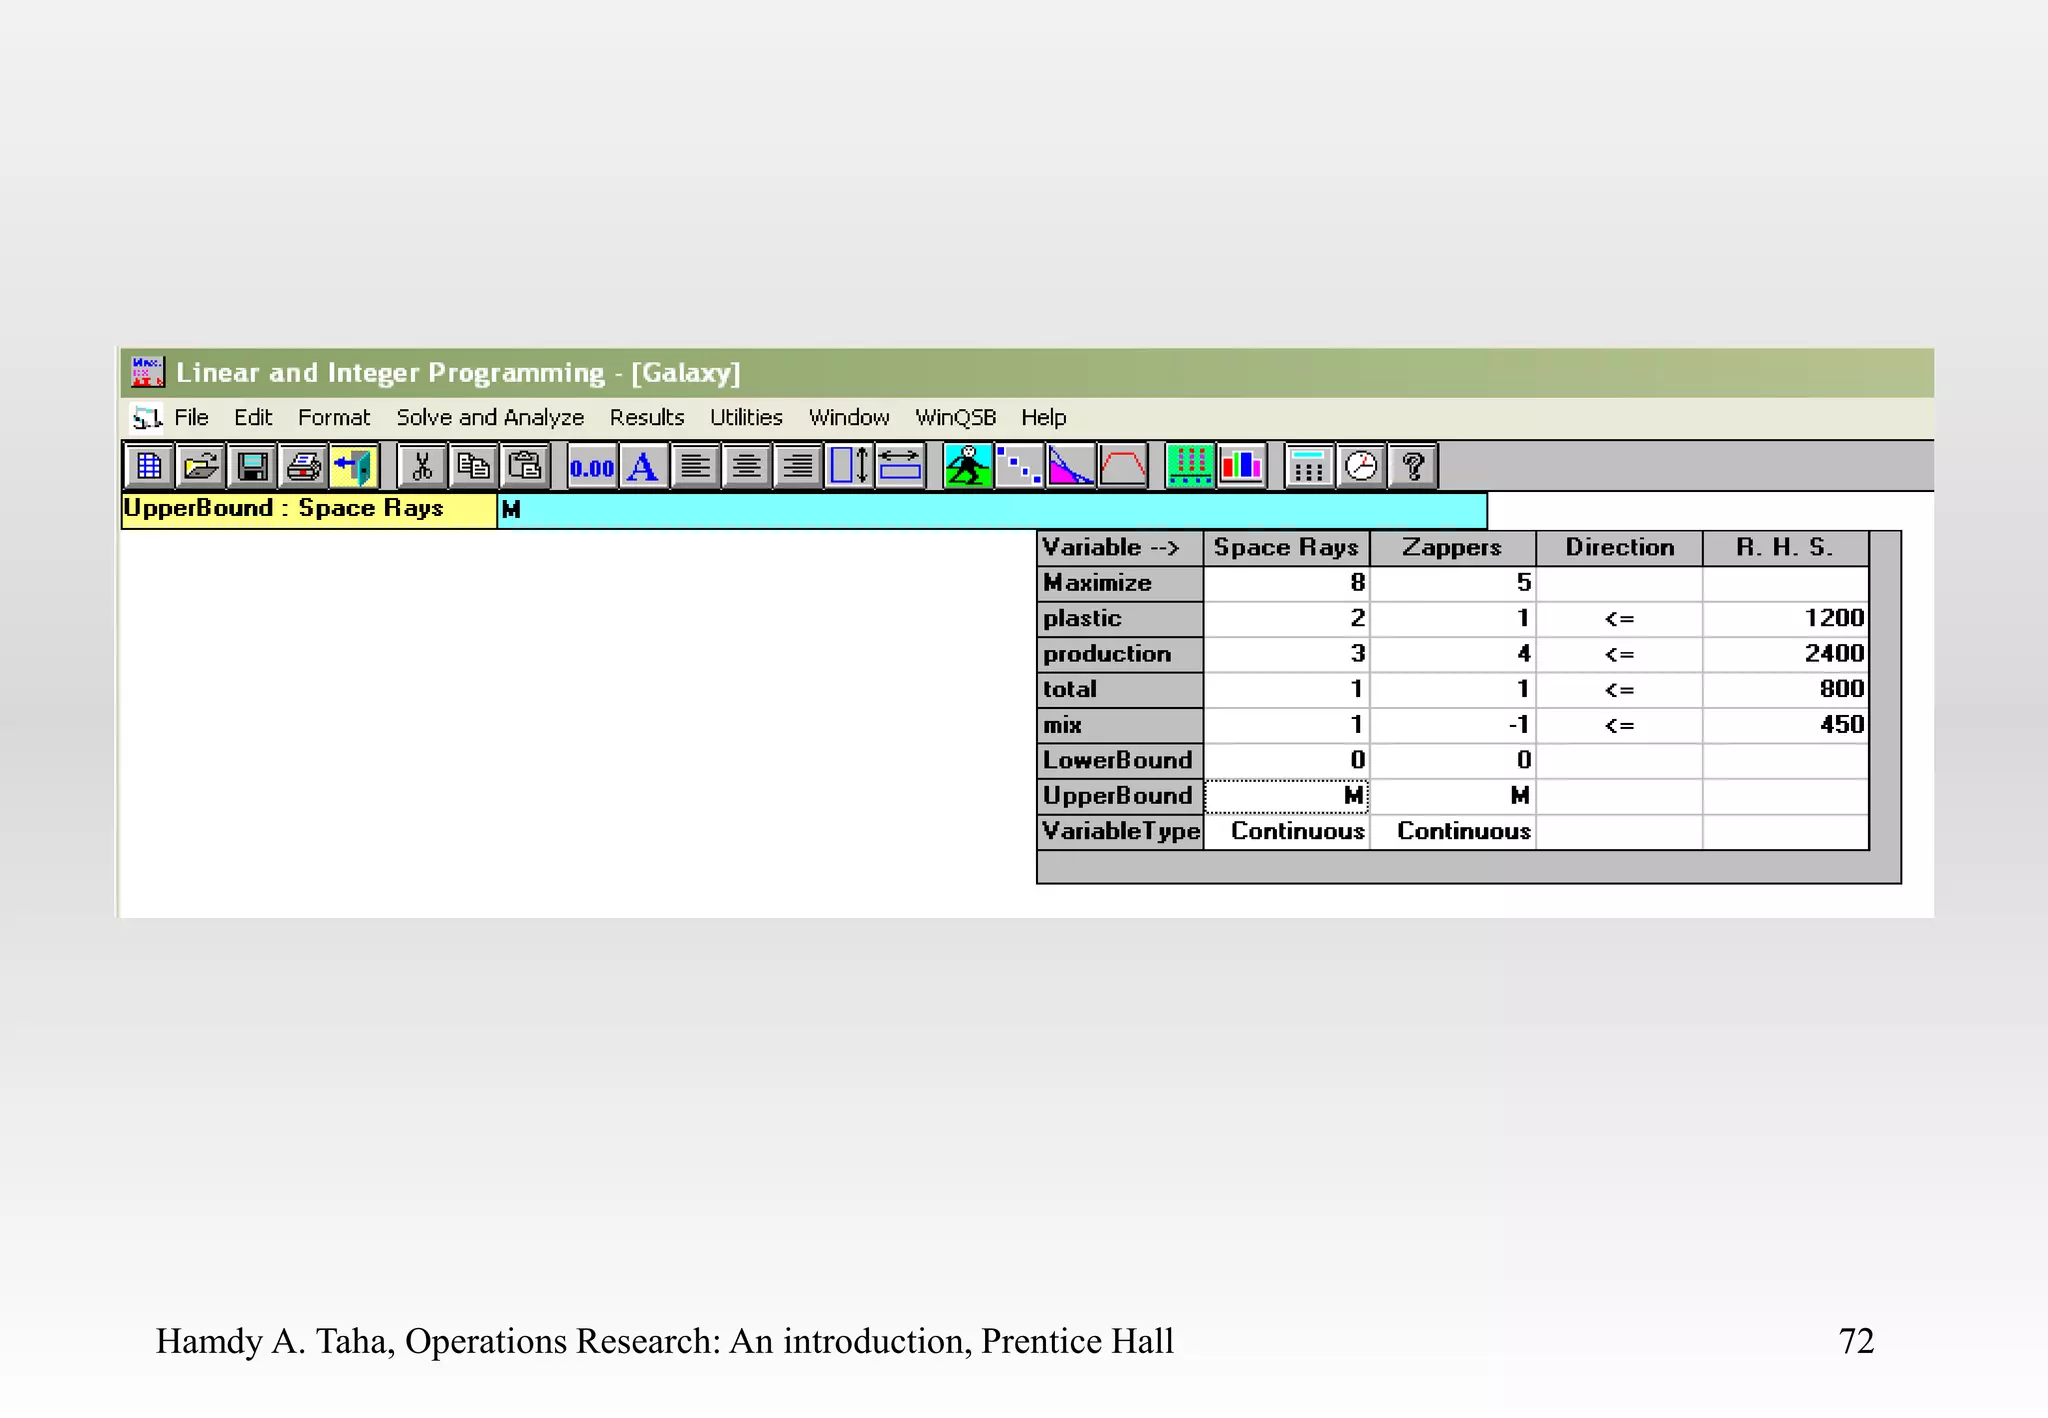Open the Solve and Analyze menu

coord(490,417)
